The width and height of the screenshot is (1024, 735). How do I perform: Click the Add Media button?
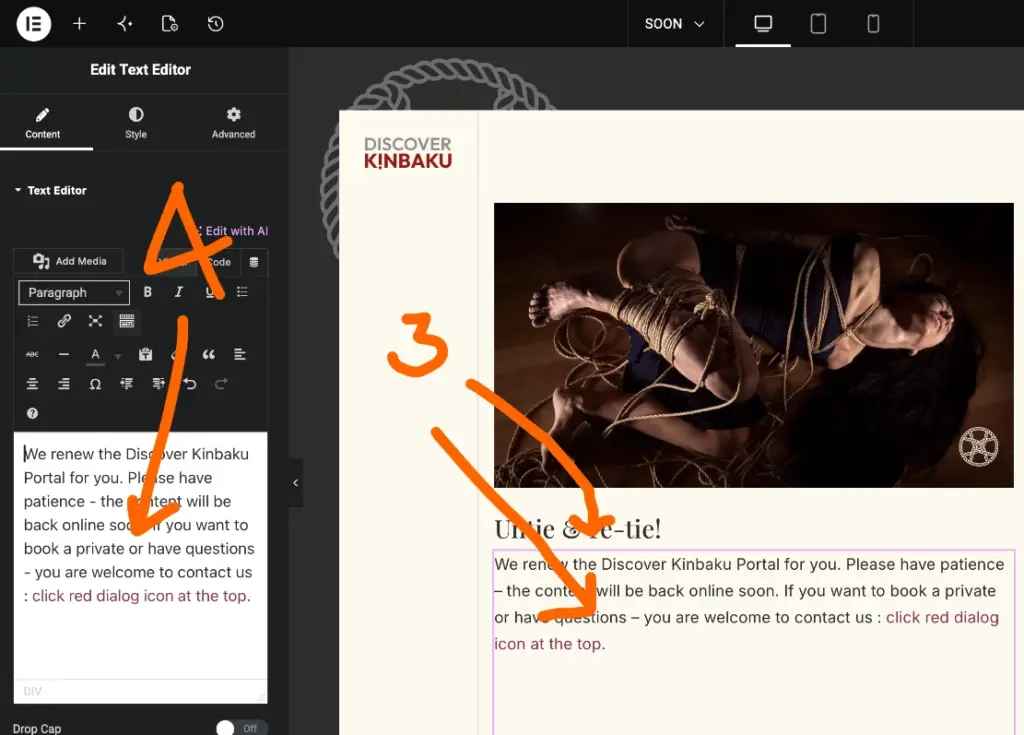(x=69, y=261)
